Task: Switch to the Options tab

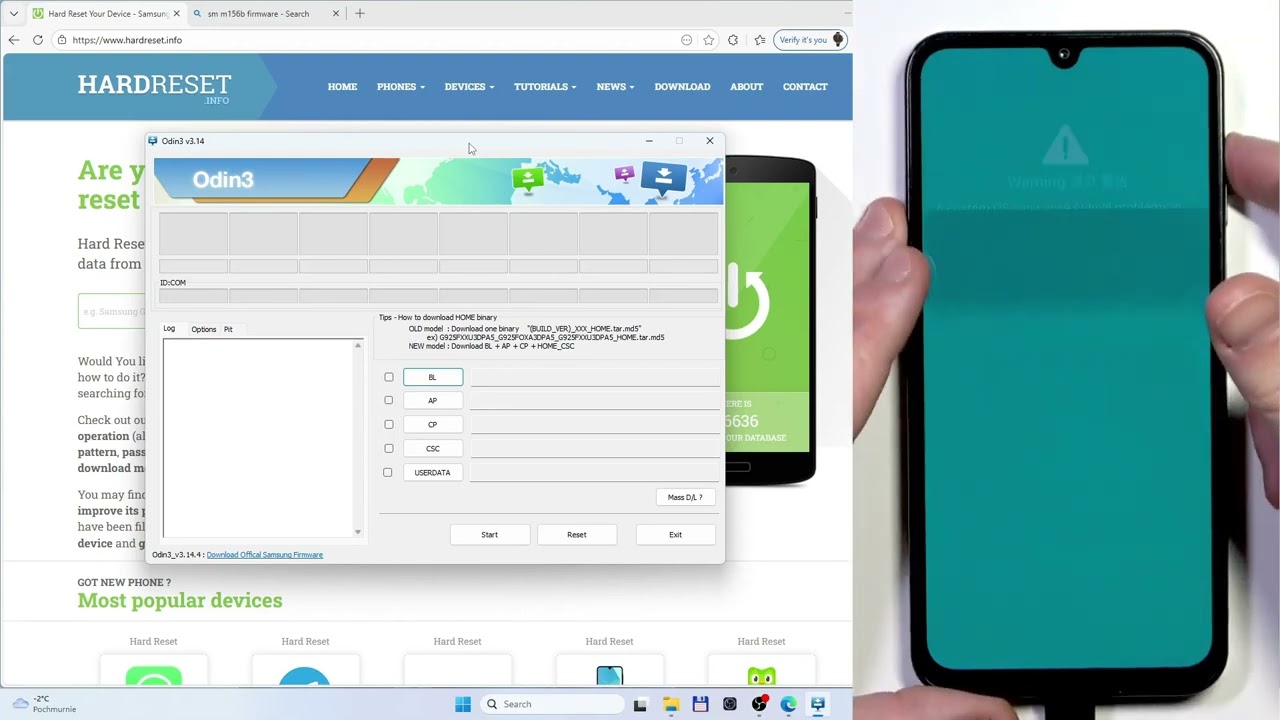Action: [203, 329]
